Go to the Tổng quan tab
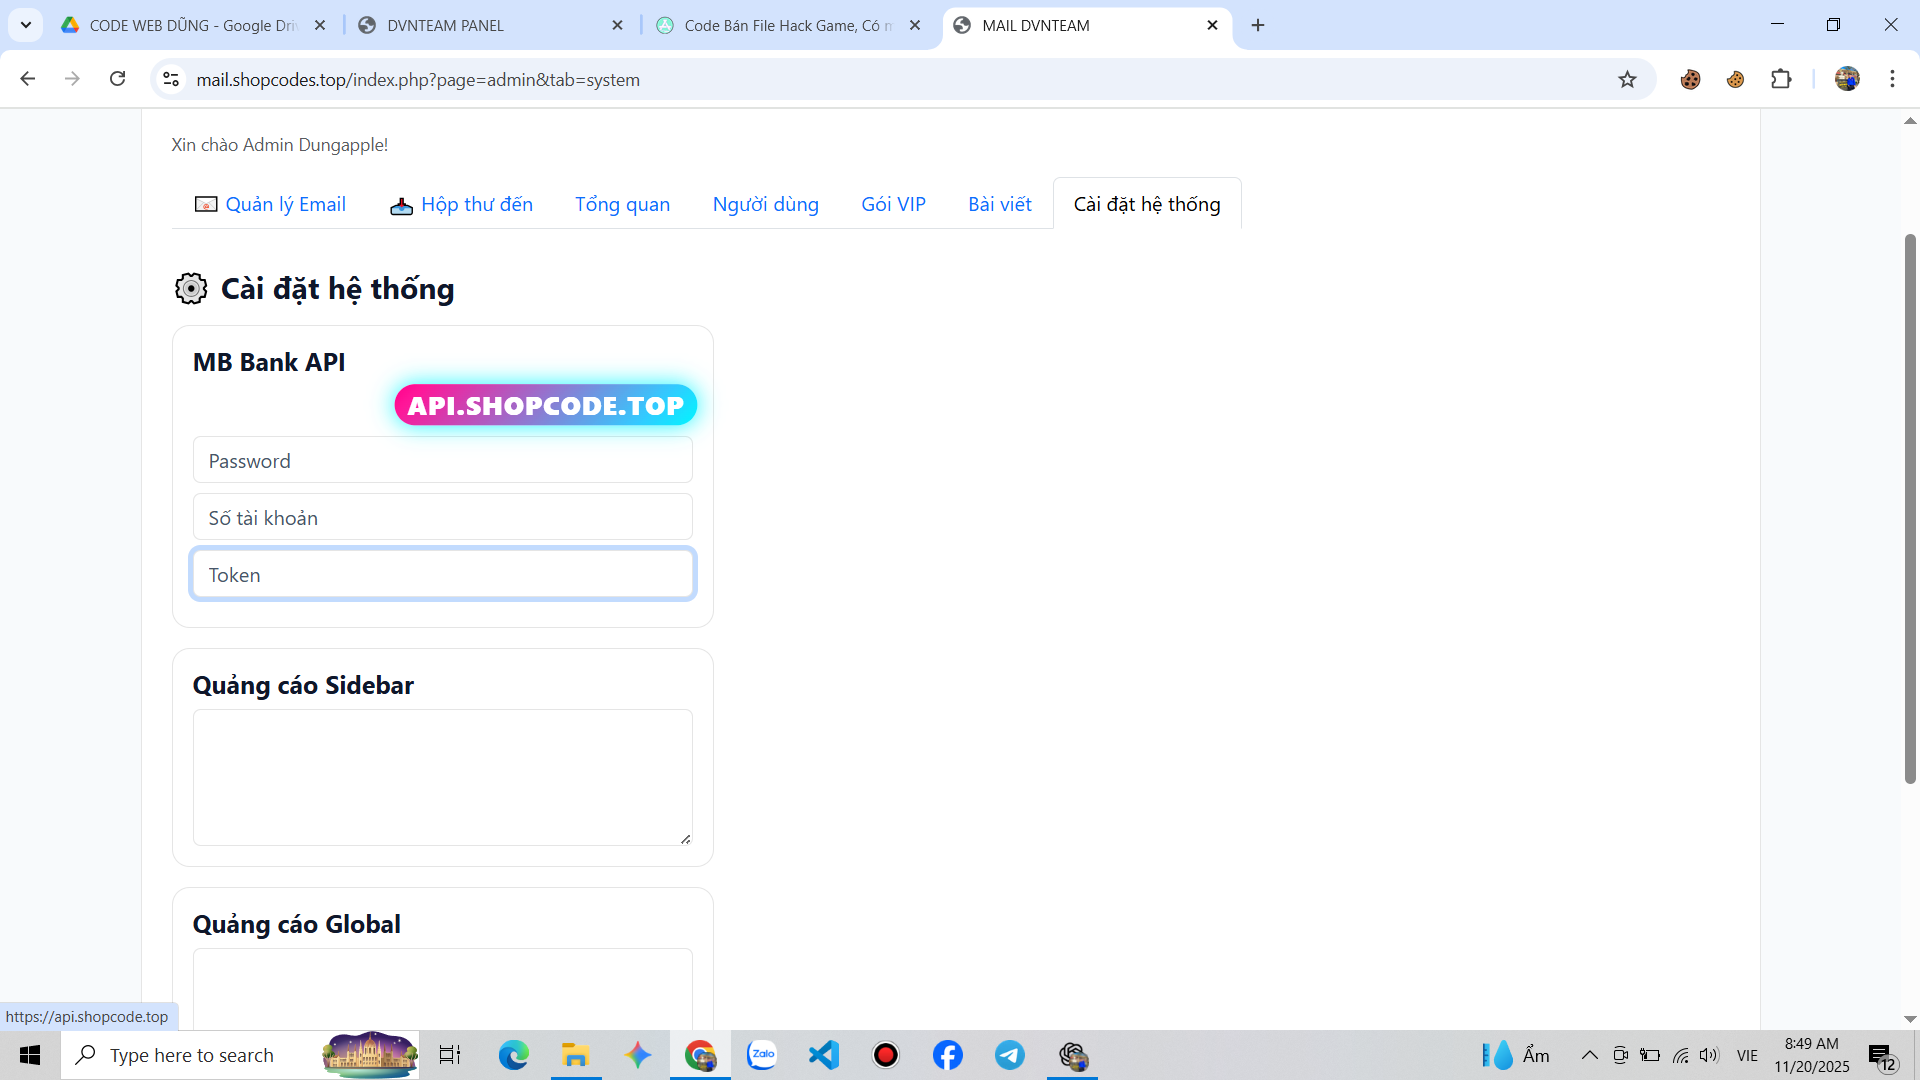The height and width of the screenshot is (1080, 1920). pyautogui.click(x=622, y=204)
